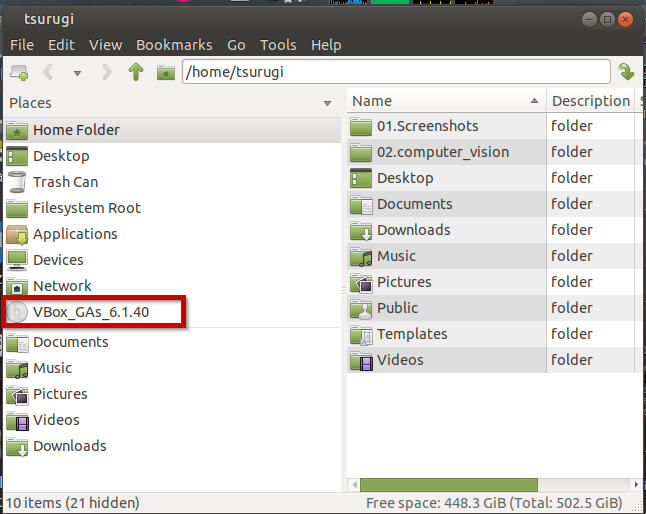The width and height of the screenshot is (646, 514).
Task: Click the Pictures folder icon in list
Action: click(x=361, y=283)
